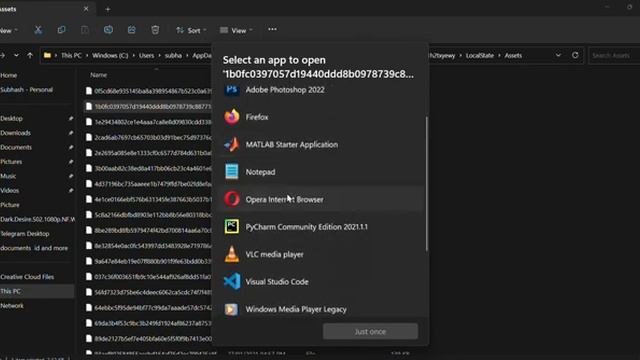Open Documents in quick access
This screenshot has width=640, height=360.
[x=16, y=147]
